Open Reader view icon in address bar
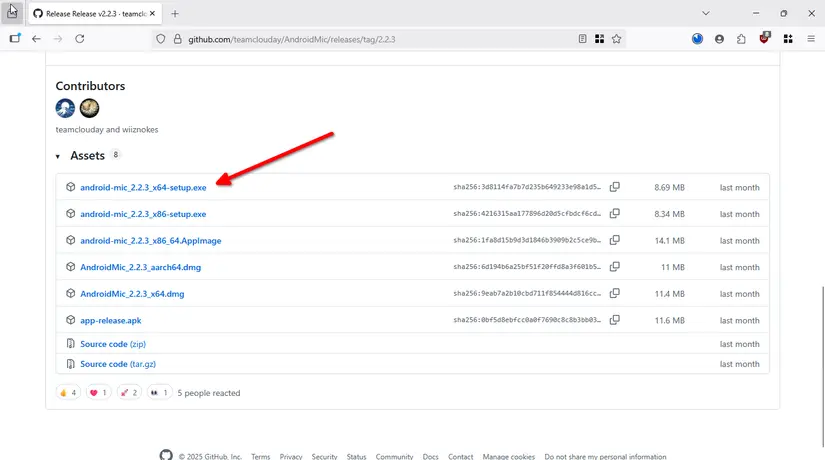This screenshot has width=825, height=460. [x=583, y=39]
